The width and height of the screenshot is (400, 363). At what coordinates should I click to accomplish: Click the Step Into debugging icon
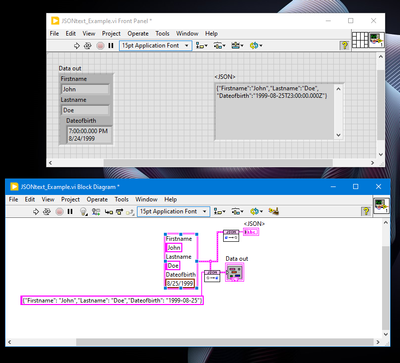[109, 212]
